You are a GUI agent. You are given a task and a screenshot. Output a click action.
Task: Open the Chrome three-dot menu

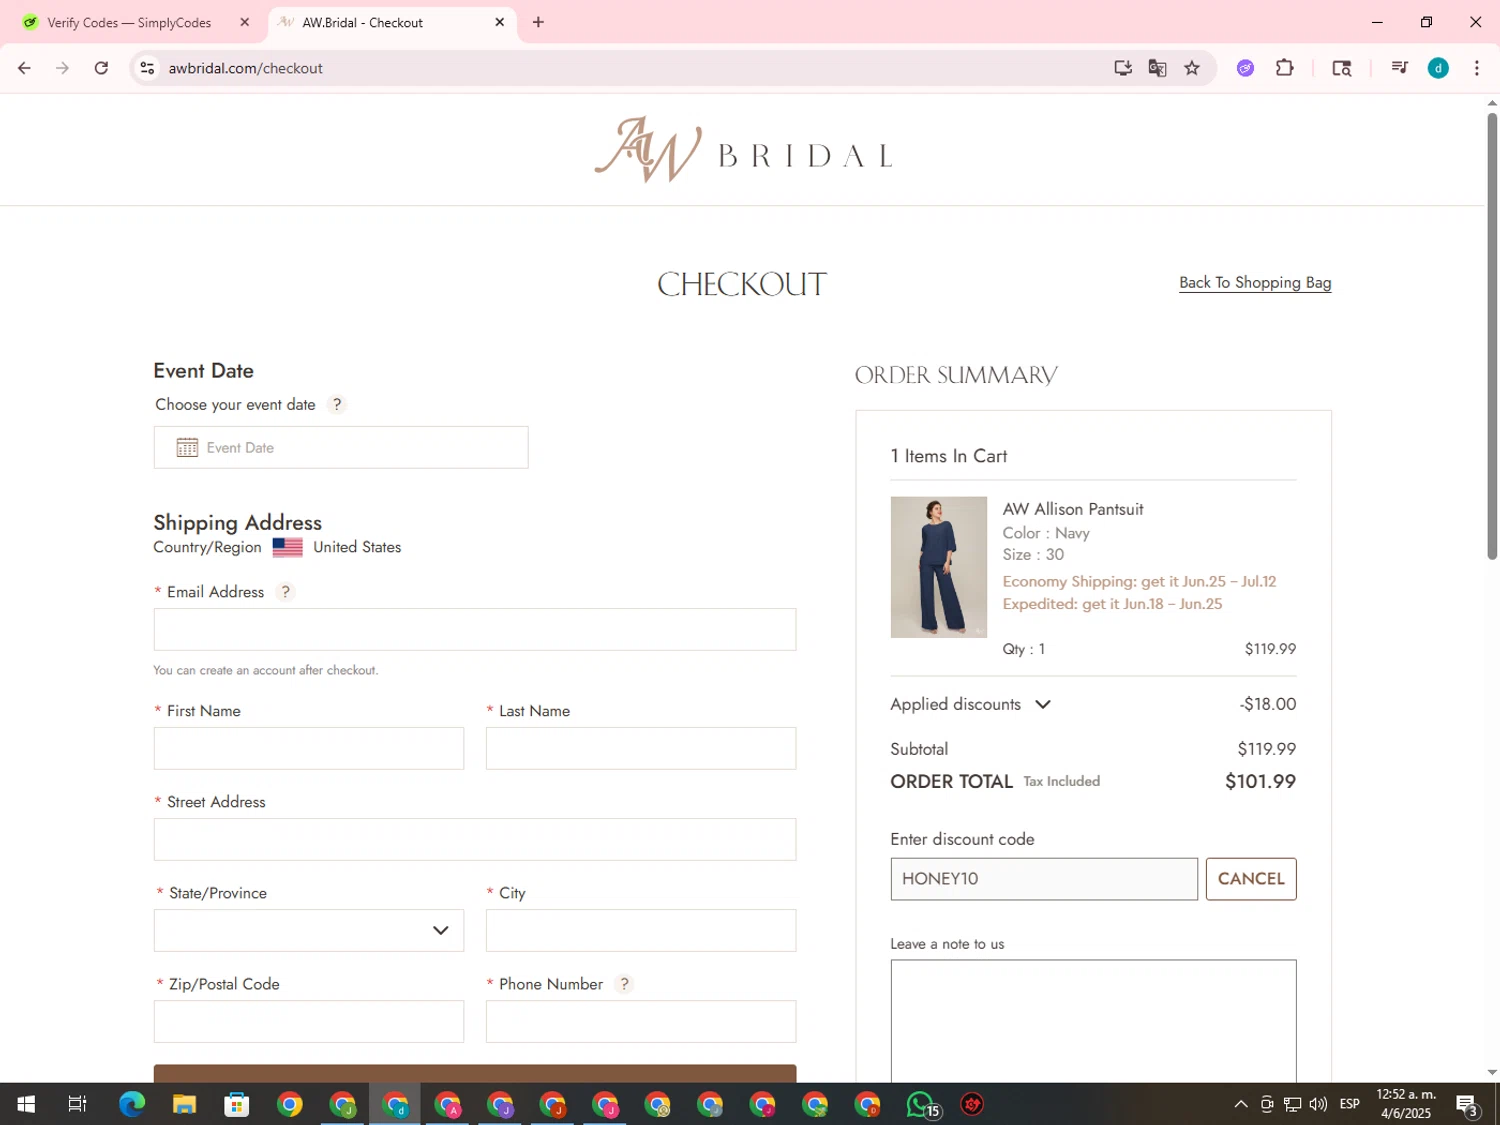point(1477,68)
